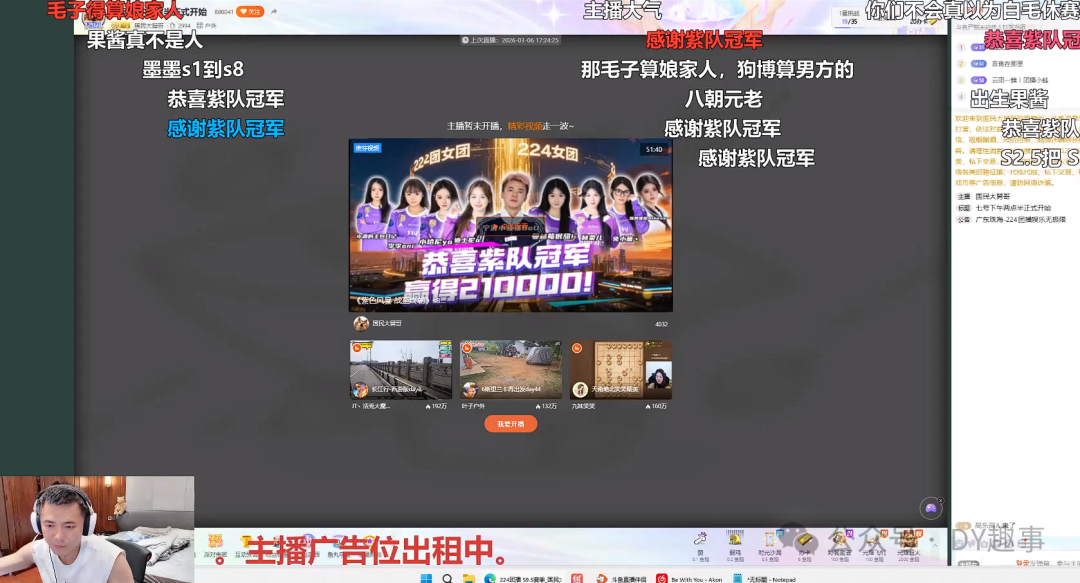
Task: Open Windows taskbar search
Action: pos(447,578)
